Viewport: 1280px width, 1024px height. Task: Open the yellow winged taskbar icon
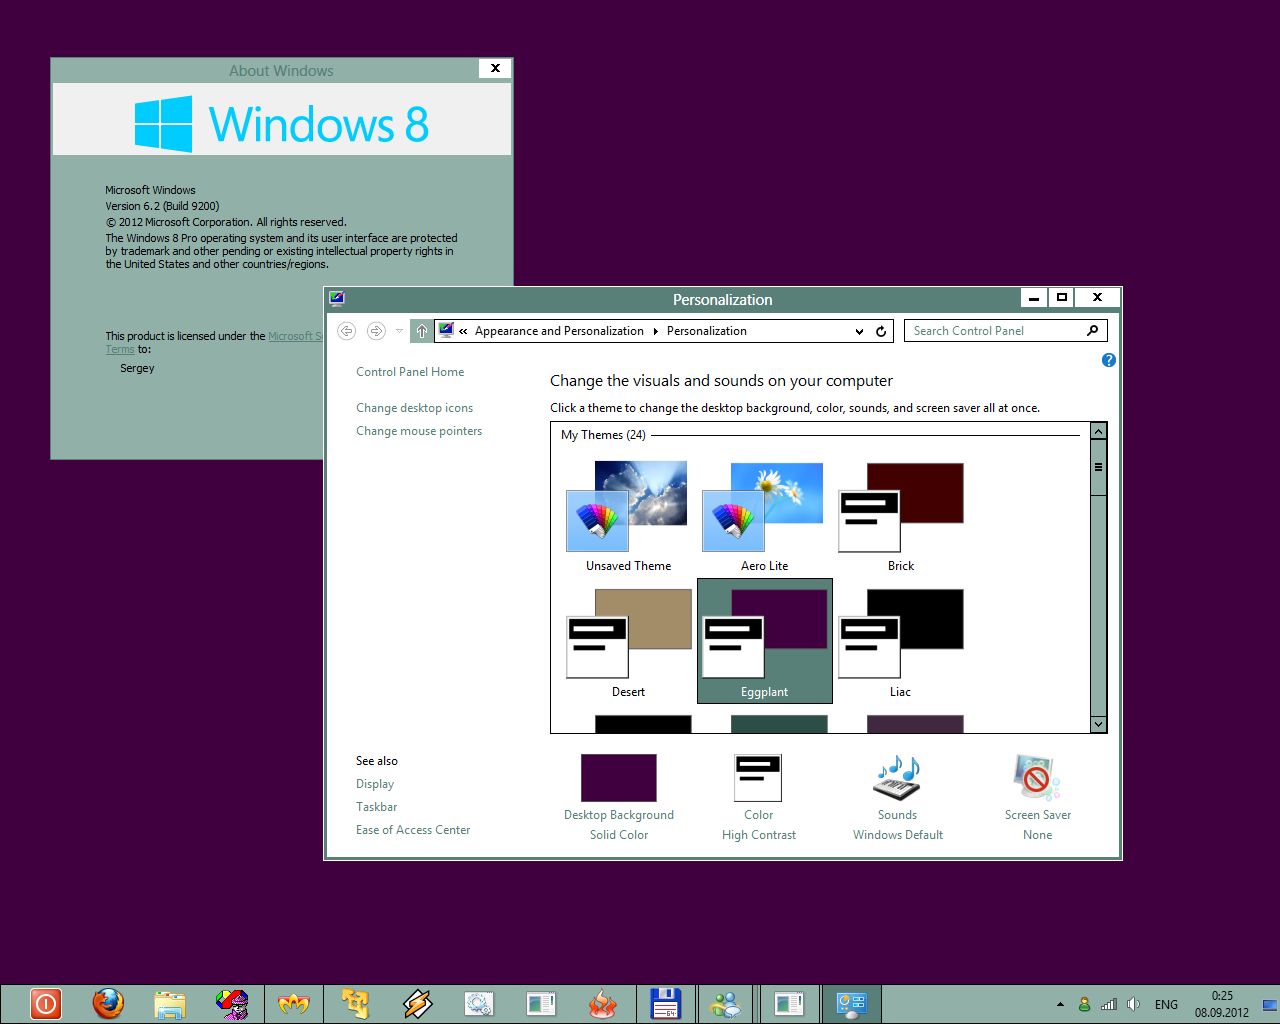[x=294, y=1003]
